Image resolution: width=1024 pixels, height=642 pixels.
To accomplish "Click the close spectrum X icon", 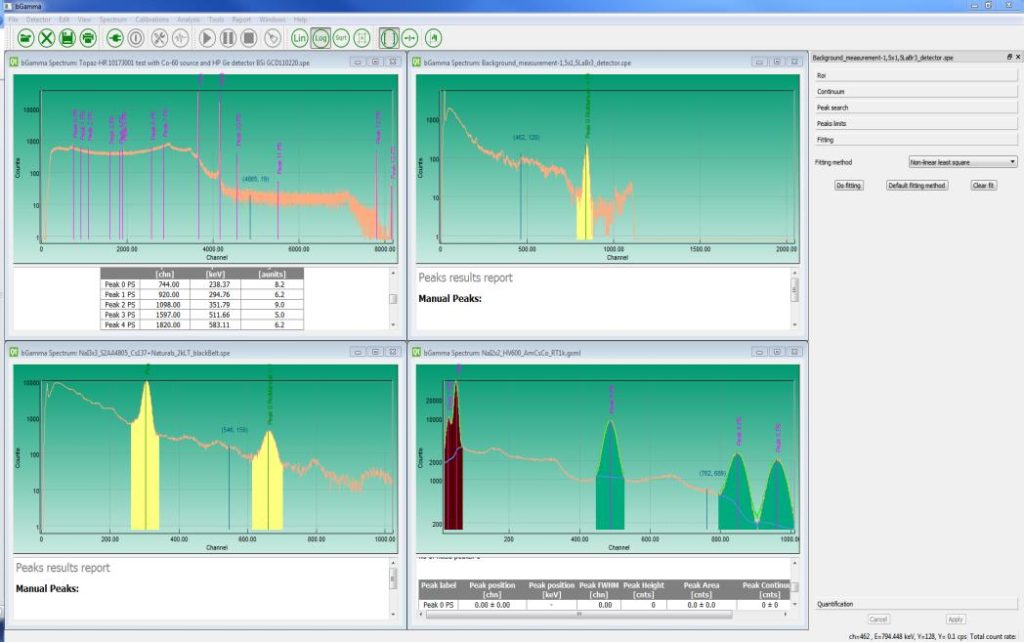I will (x=46, y=38).
